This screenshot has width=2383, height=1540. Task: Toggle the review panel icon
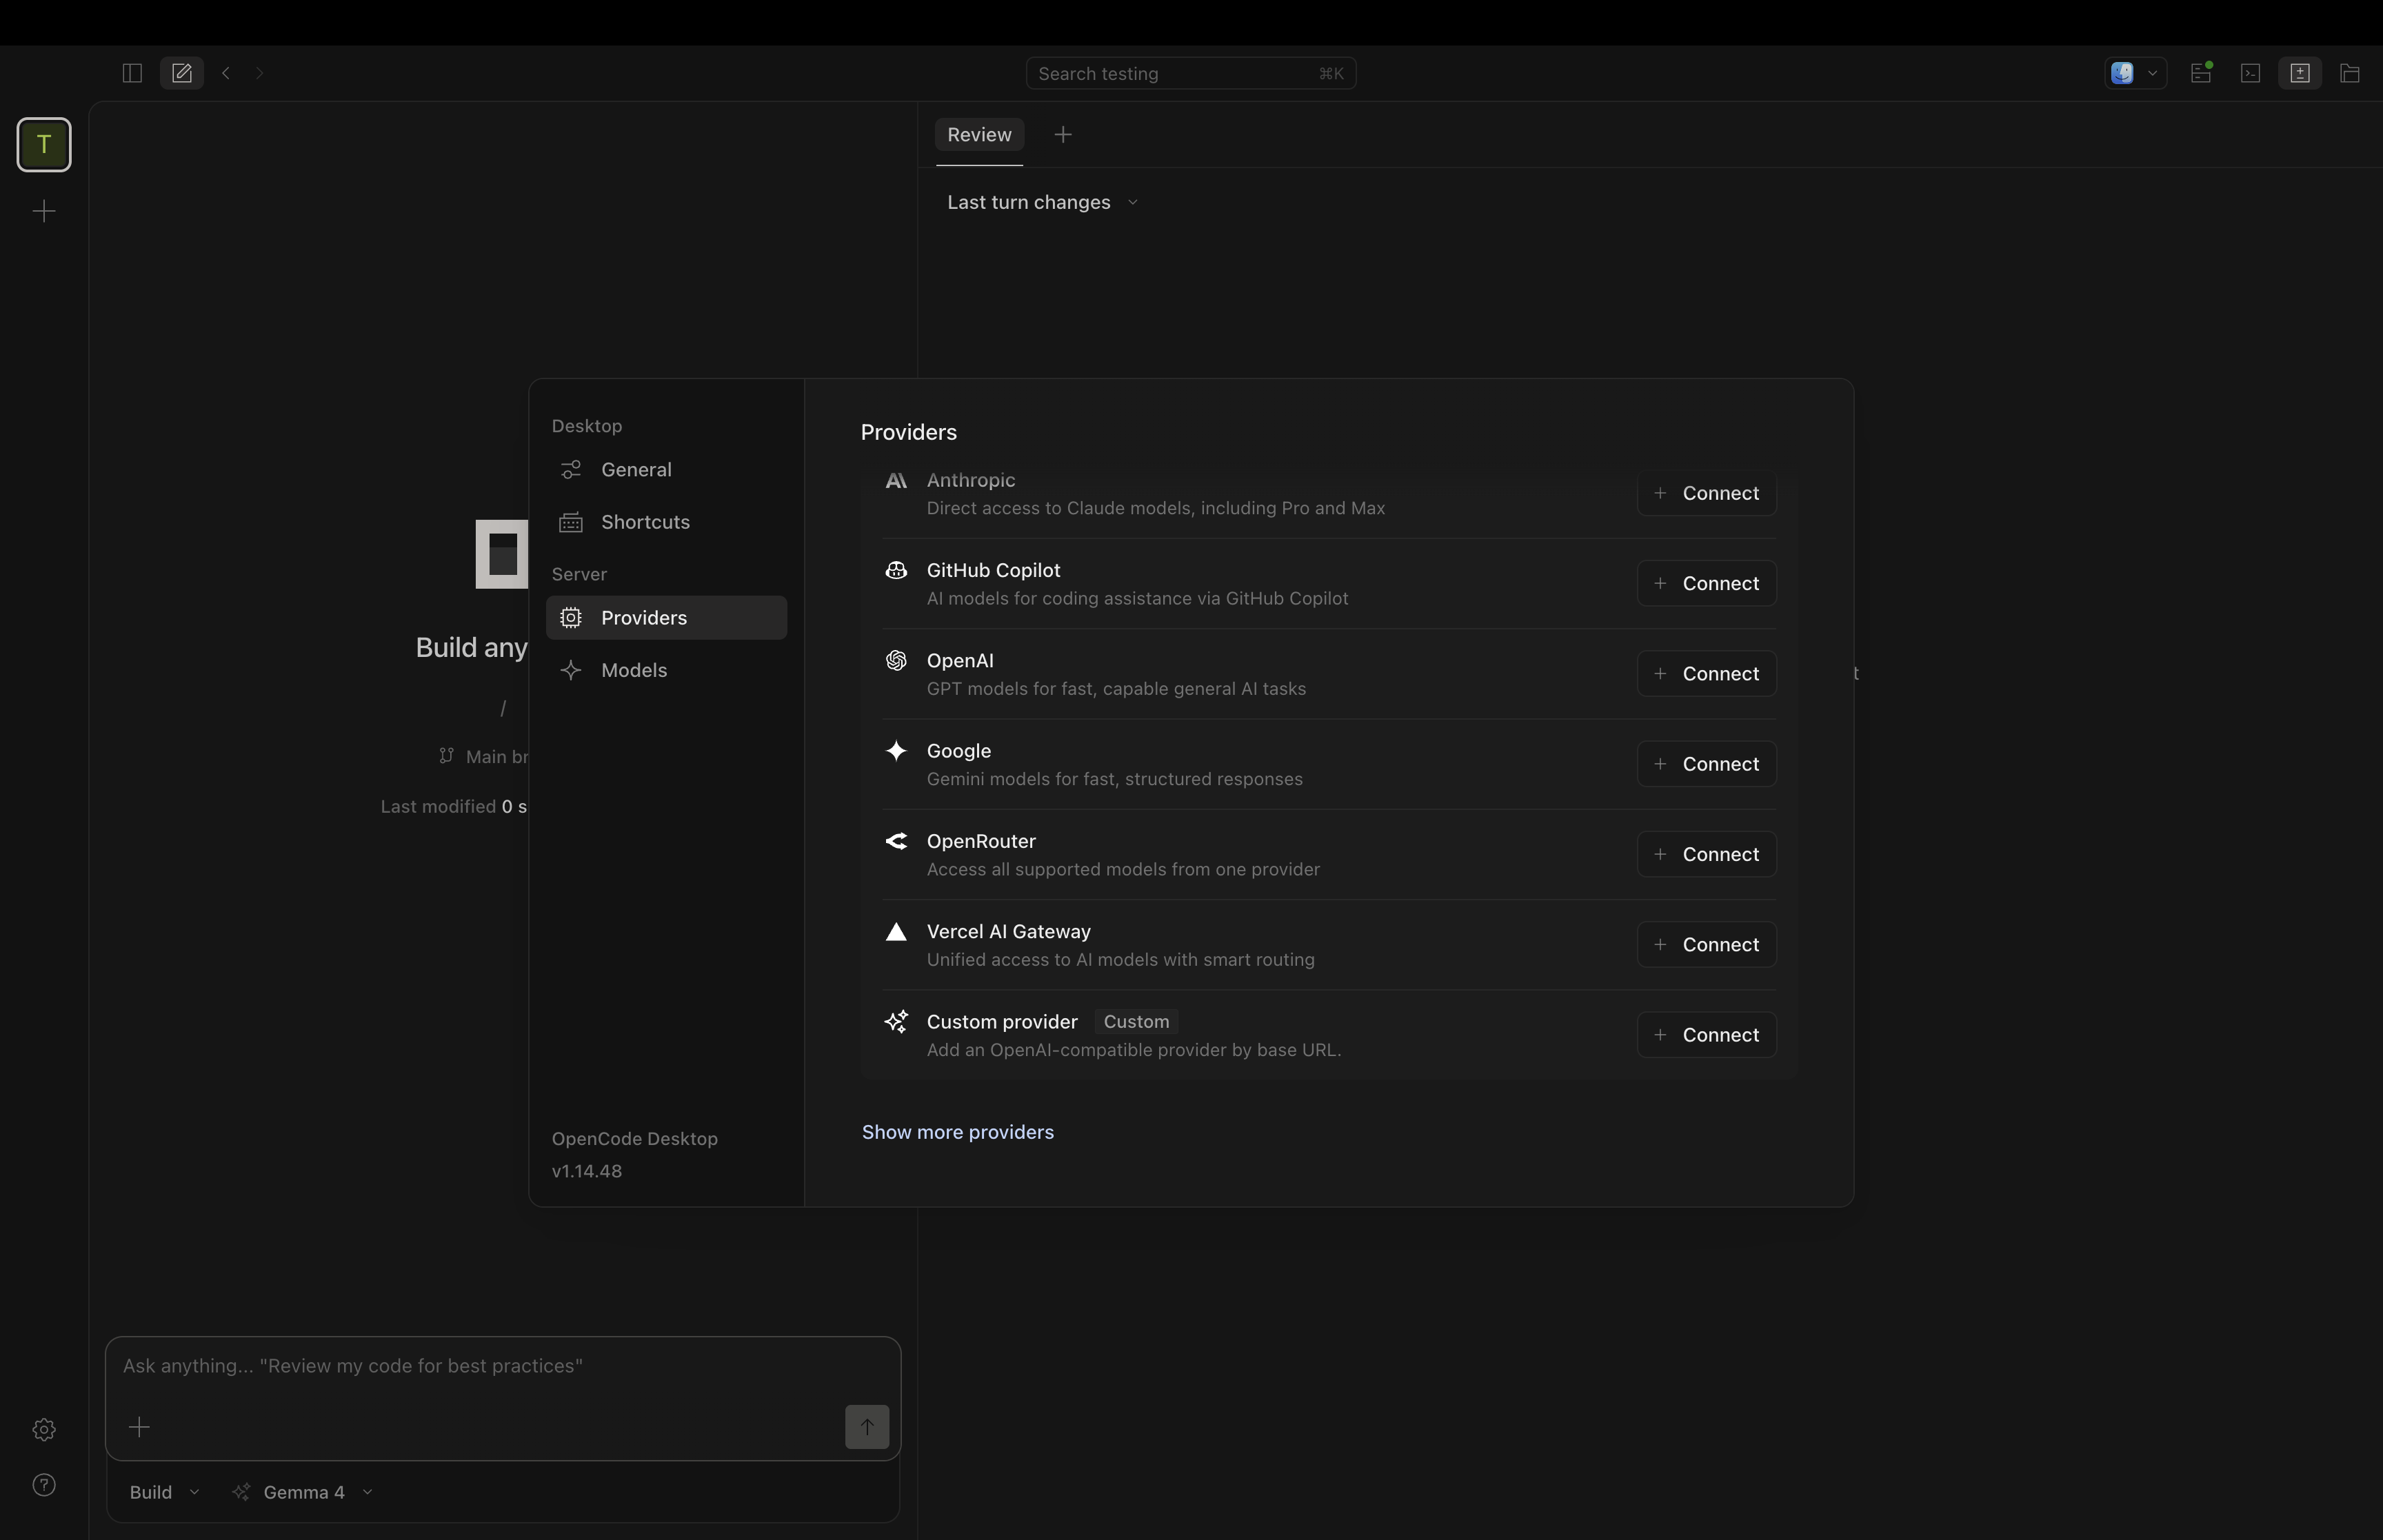click(x=2300, y=73)
